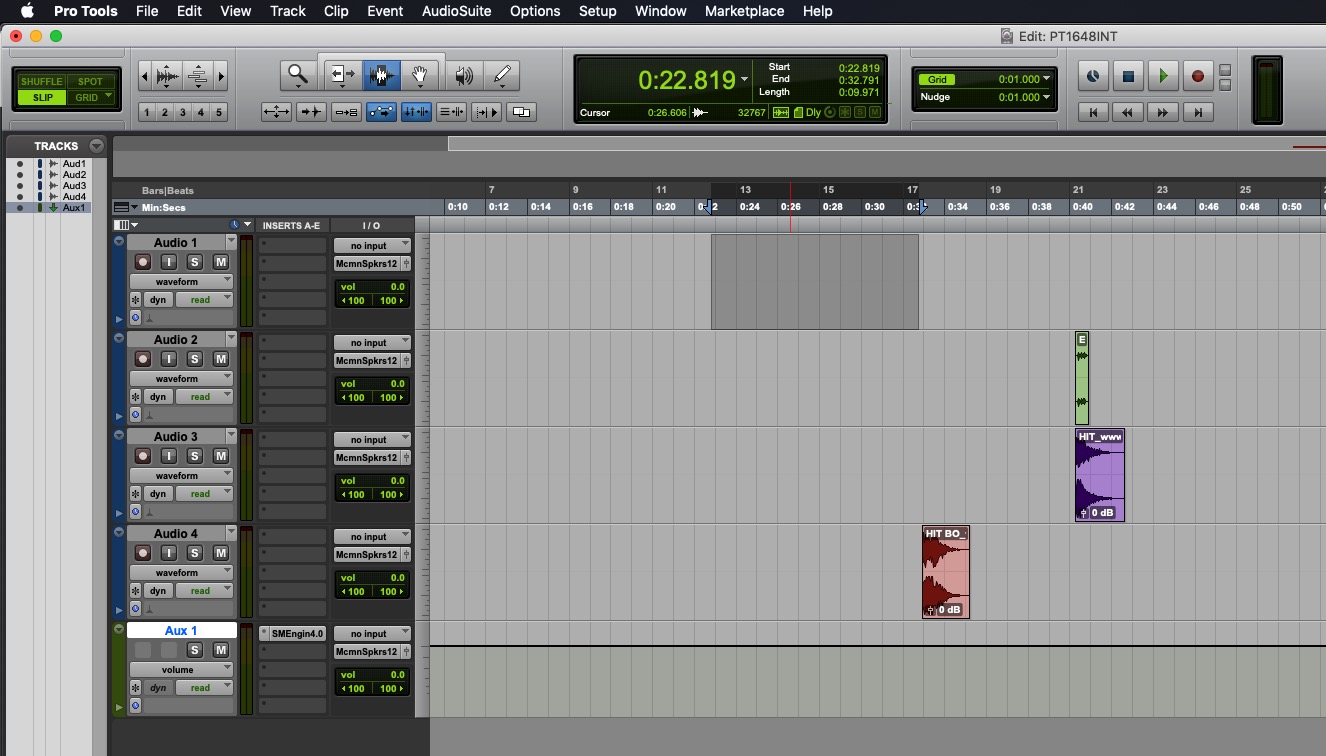Viewport: 1326px width, 756px height.
Task: Select the Selector waveform tool
Action: click(x=380, y=75)
